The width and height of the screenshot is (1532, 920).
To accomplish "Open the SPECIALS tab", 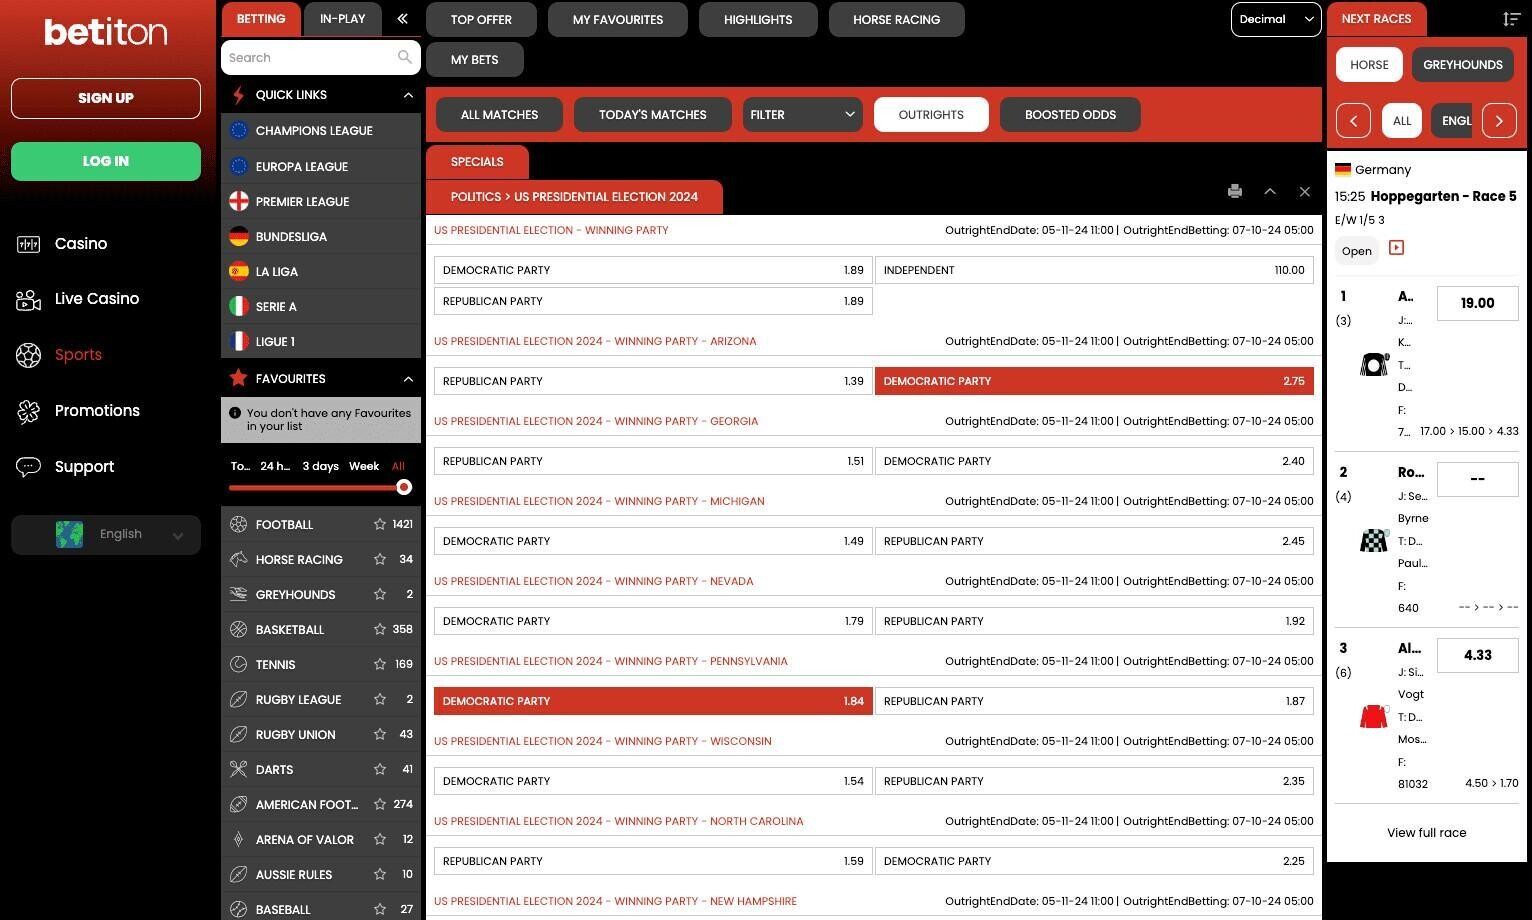I will point(477,162).
